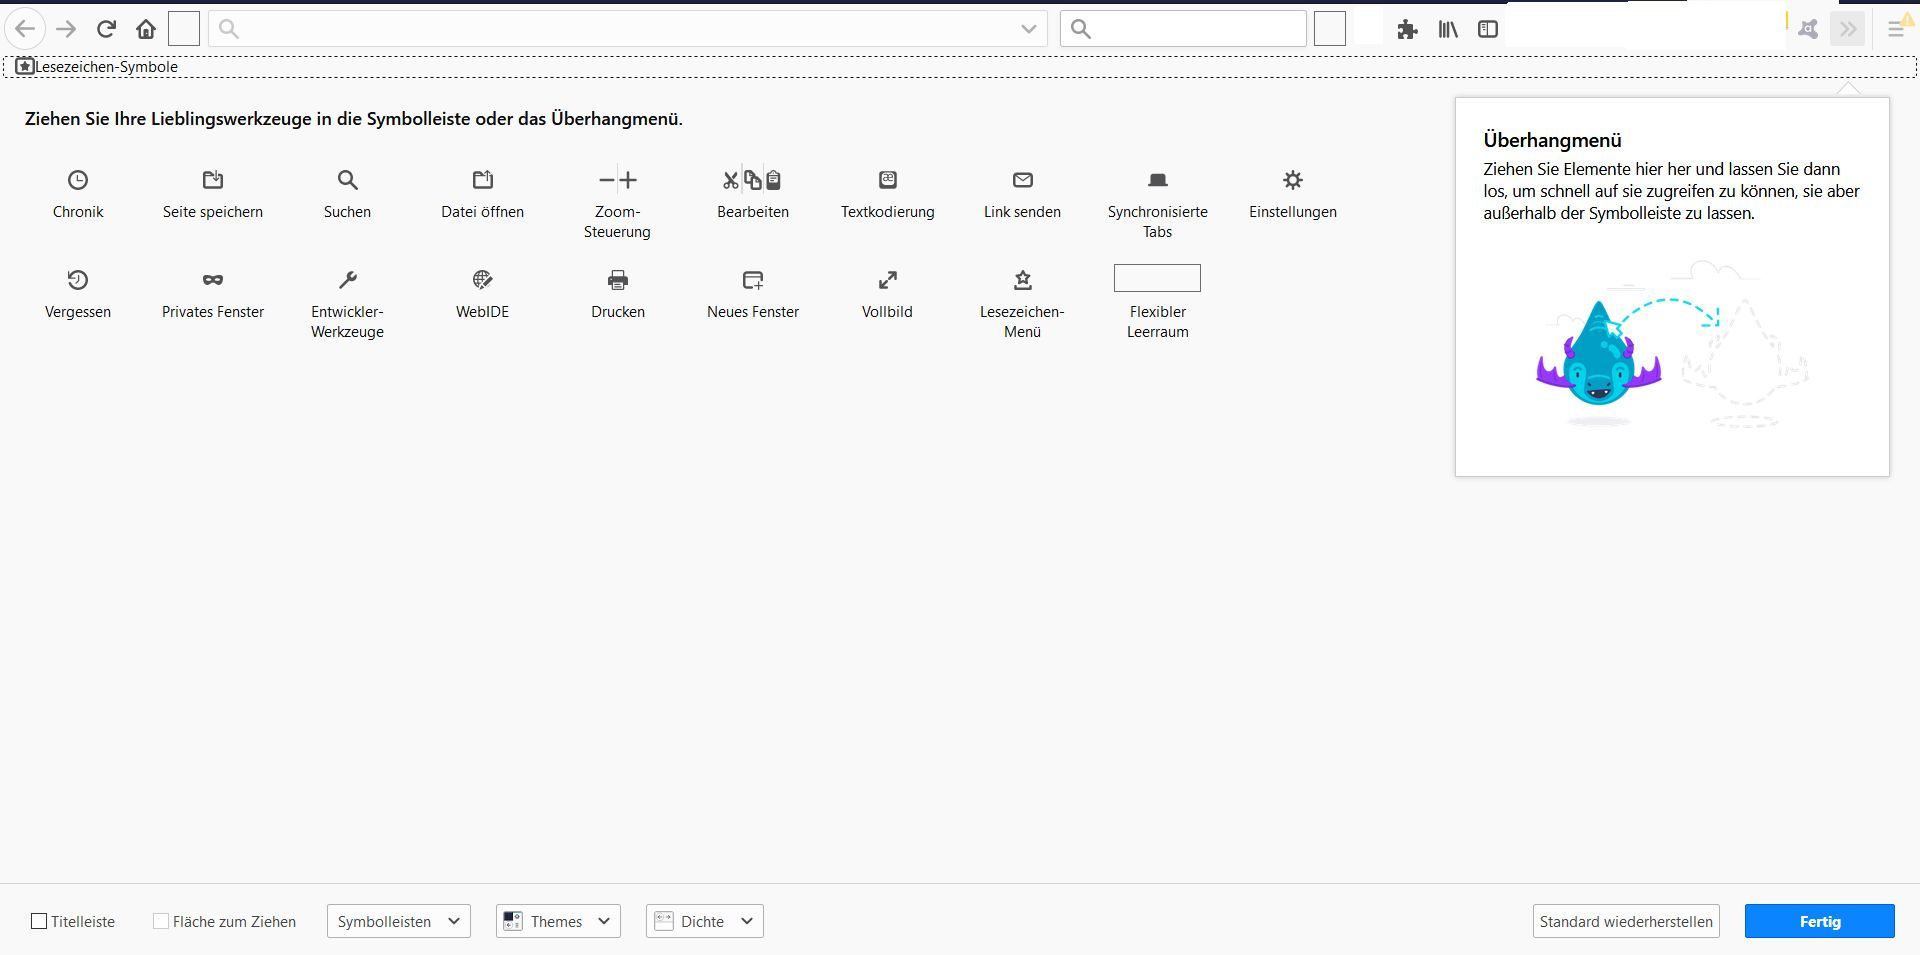Click the paste clipboard icon in Bearbeiten
The image size is (1920, 955).
pyautogui.click(x=774, y=180)
